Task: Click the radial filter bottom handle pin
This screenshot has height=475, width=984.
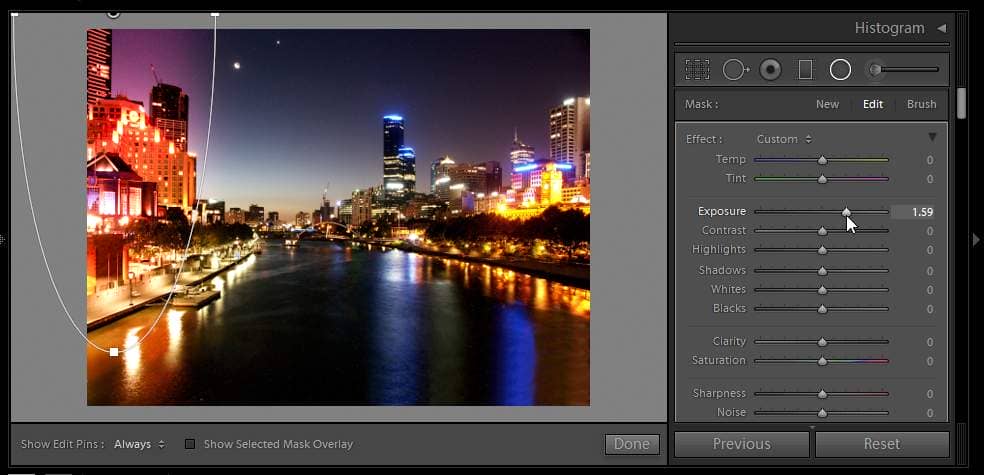Action: click(x=114, y=352)
